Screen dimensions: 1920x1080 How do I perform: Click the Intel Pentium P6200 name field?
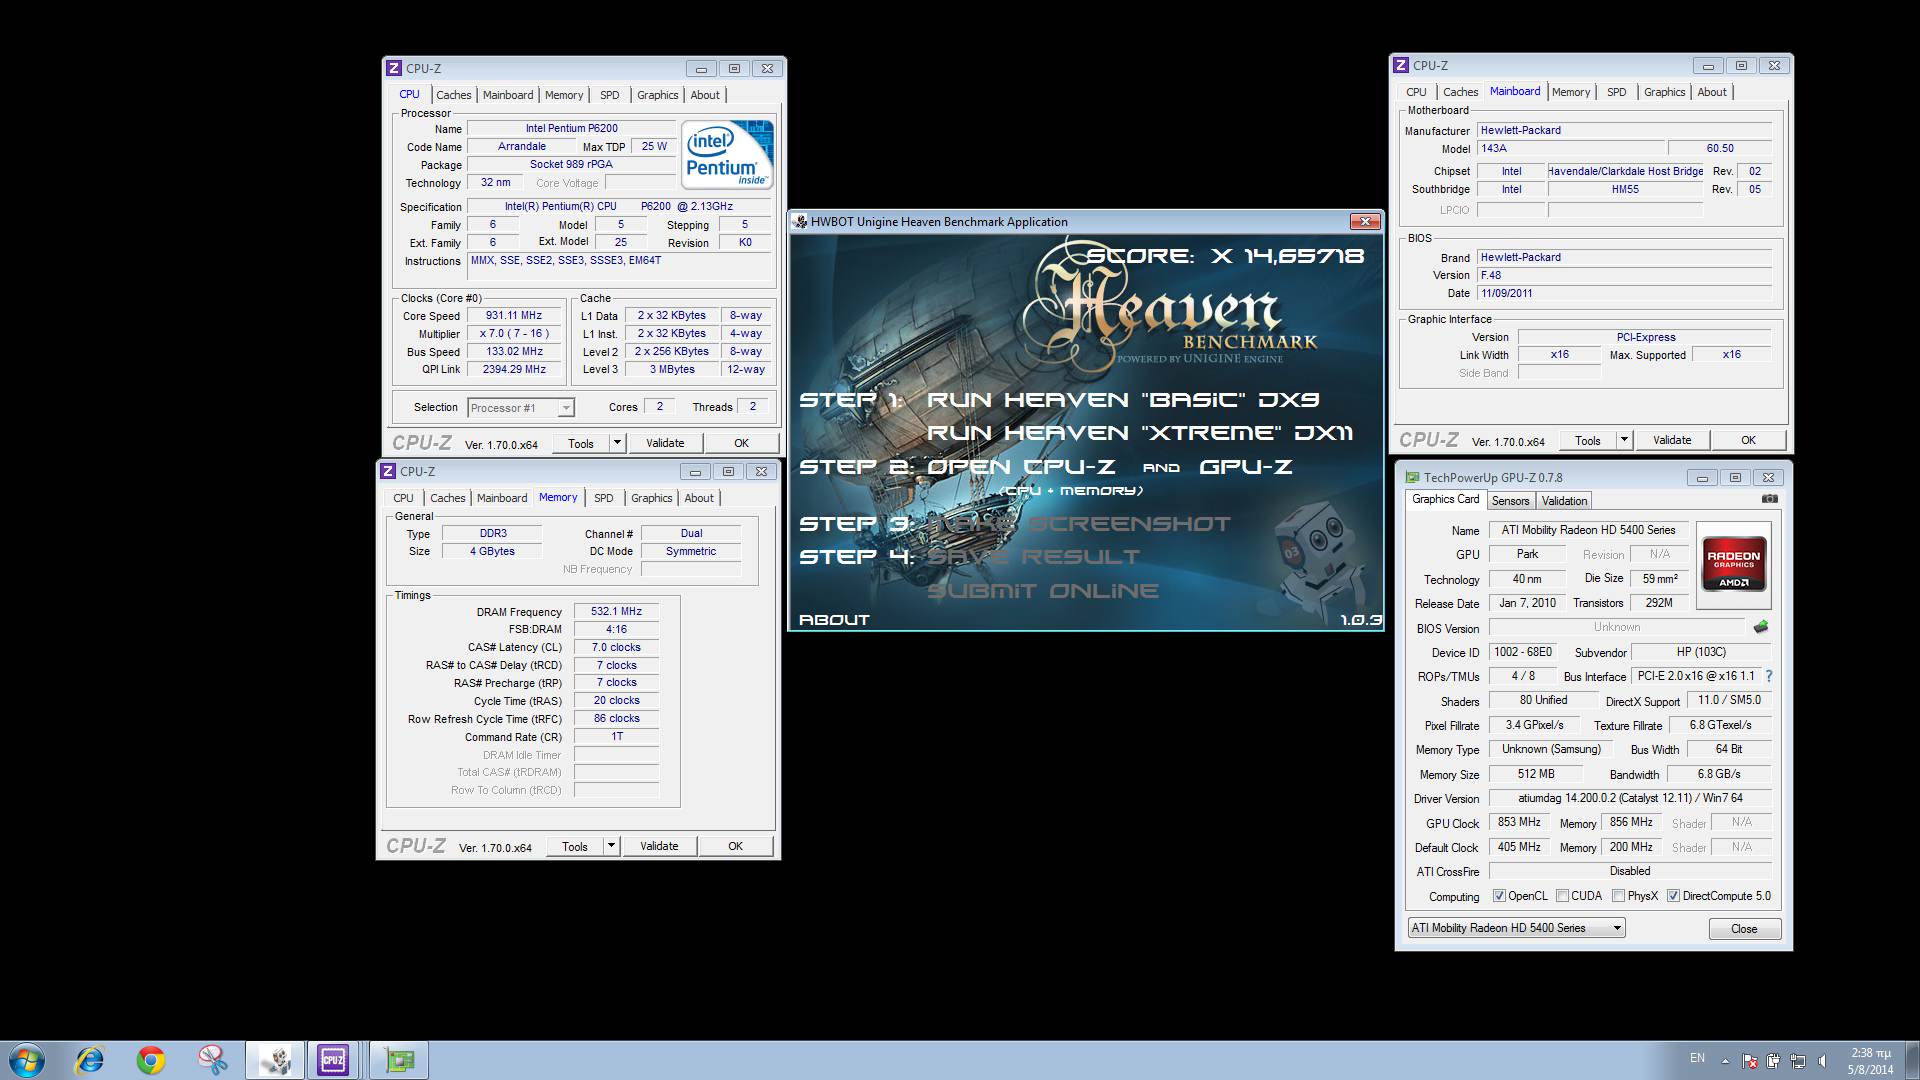coord(571,128)
